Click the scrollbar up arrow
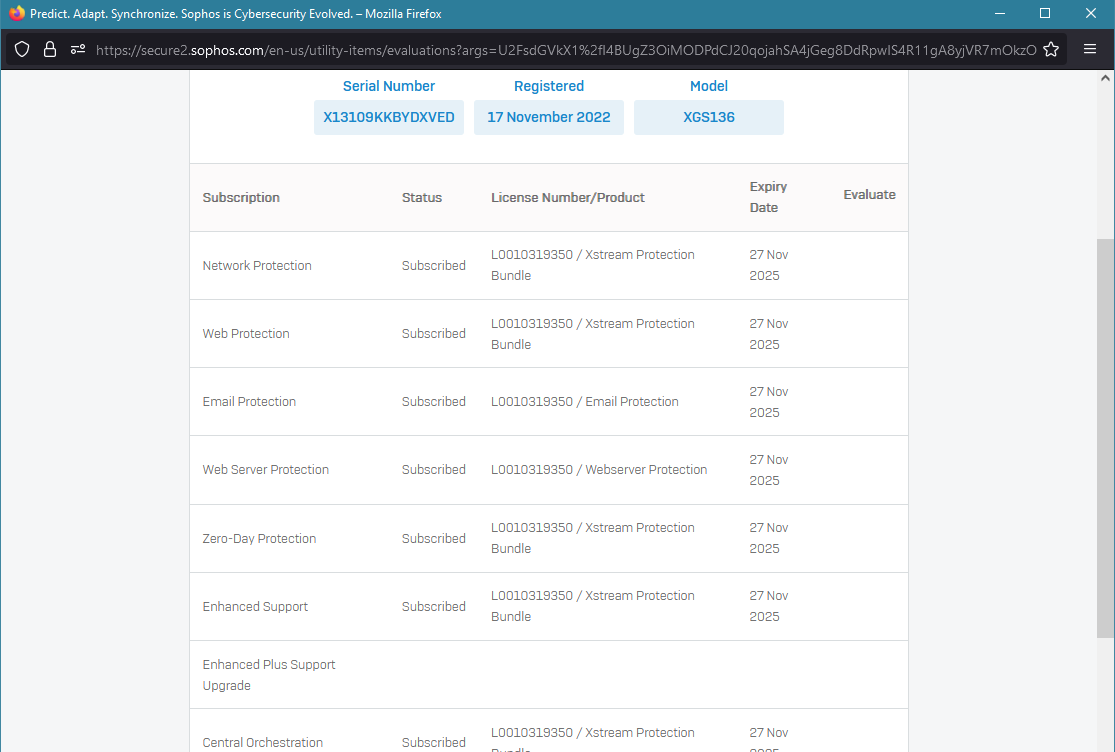 [x=1105, y=78]
